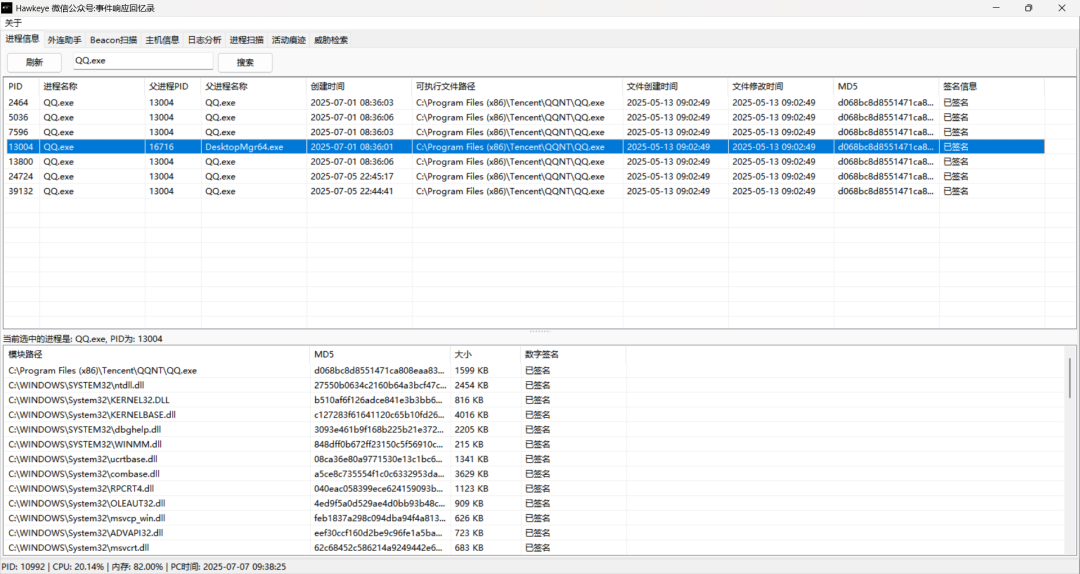The width and height of the screenshot is (1080, 574).
Task: Switch to the 活动痕迹 tab
Action: coord(289,41)
